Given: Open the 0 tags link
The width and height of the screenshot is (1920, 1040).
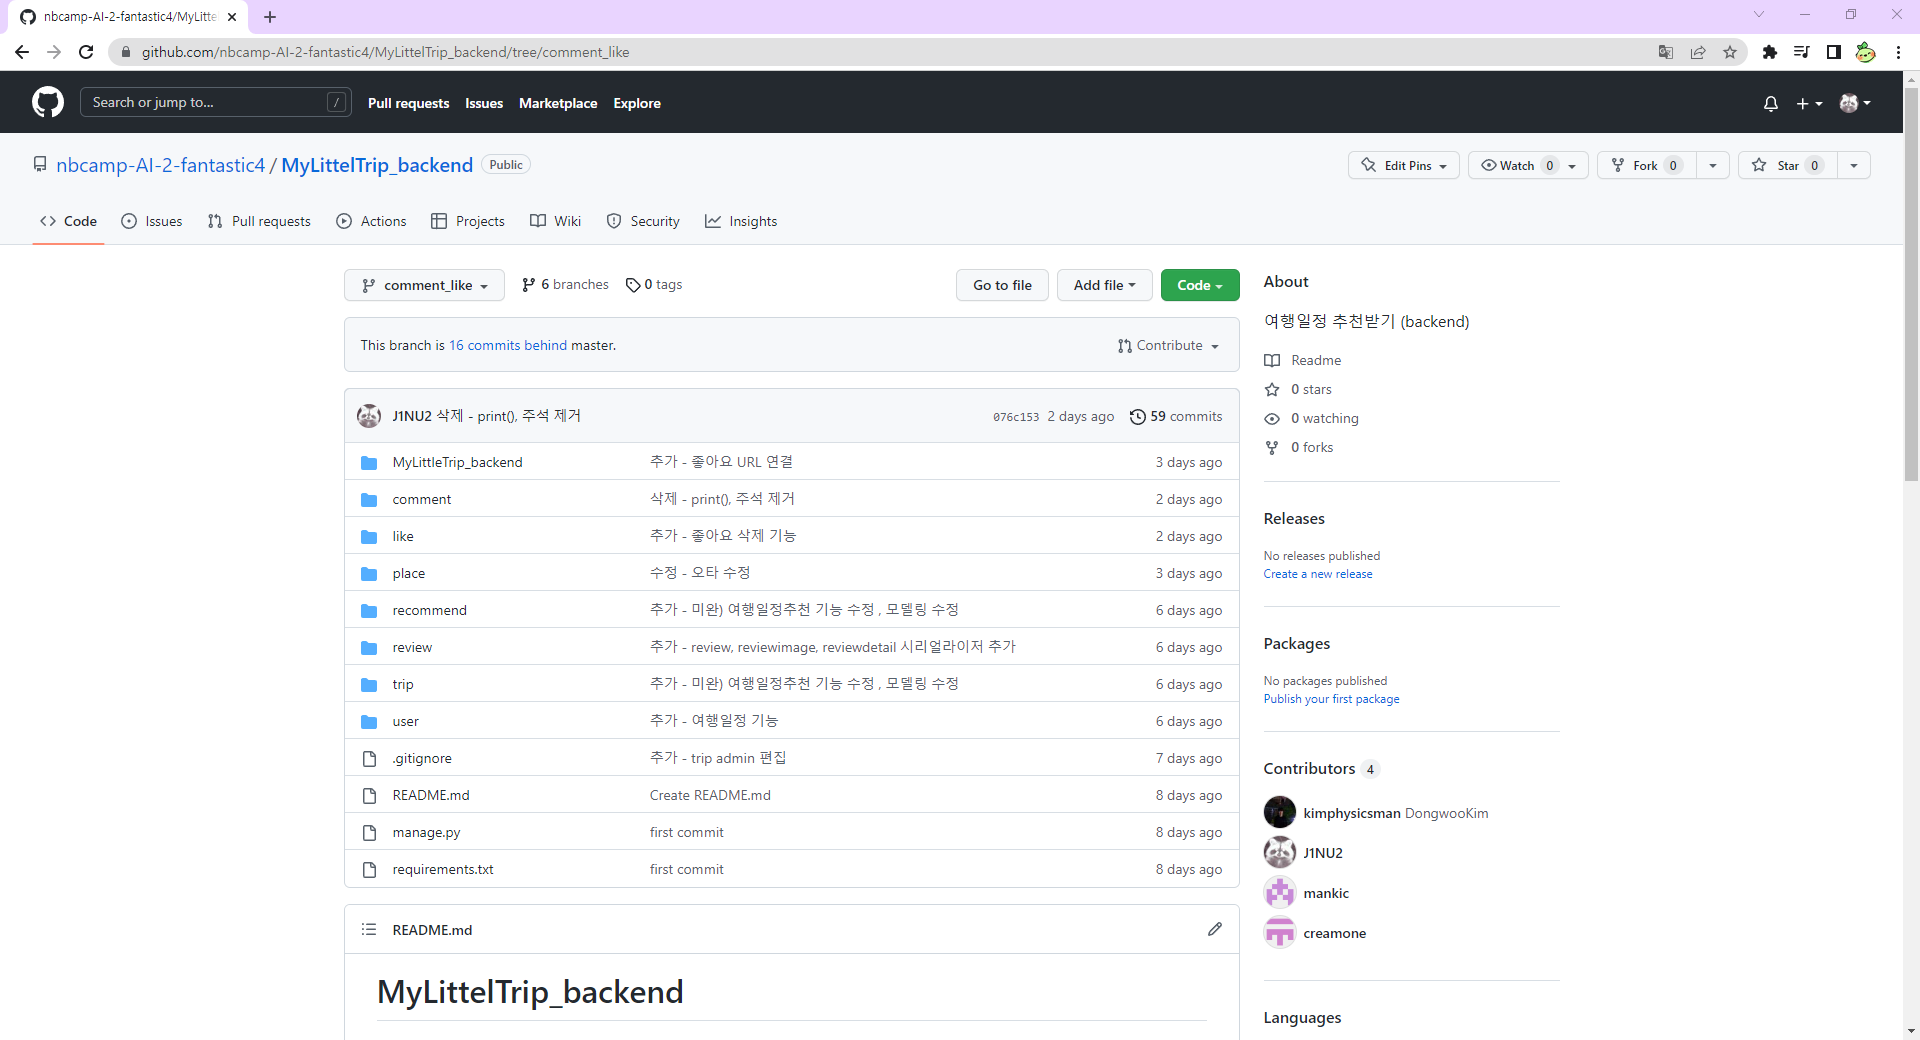Looking at the screenshot, I should pyautogui.click(x=654, y=285).
